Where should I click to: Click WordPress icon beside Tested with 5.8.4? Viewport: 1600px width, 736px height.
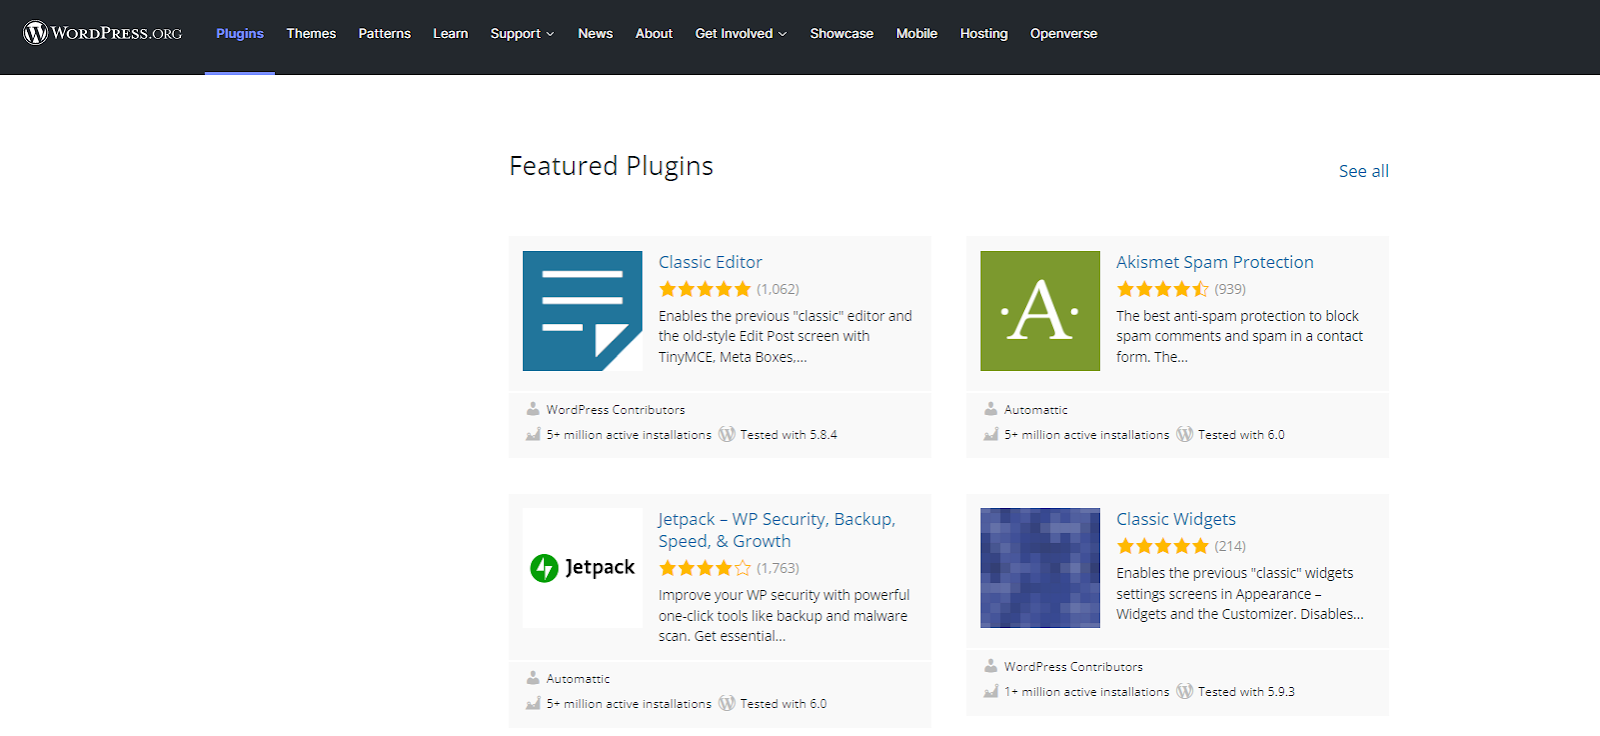[727, 434]
